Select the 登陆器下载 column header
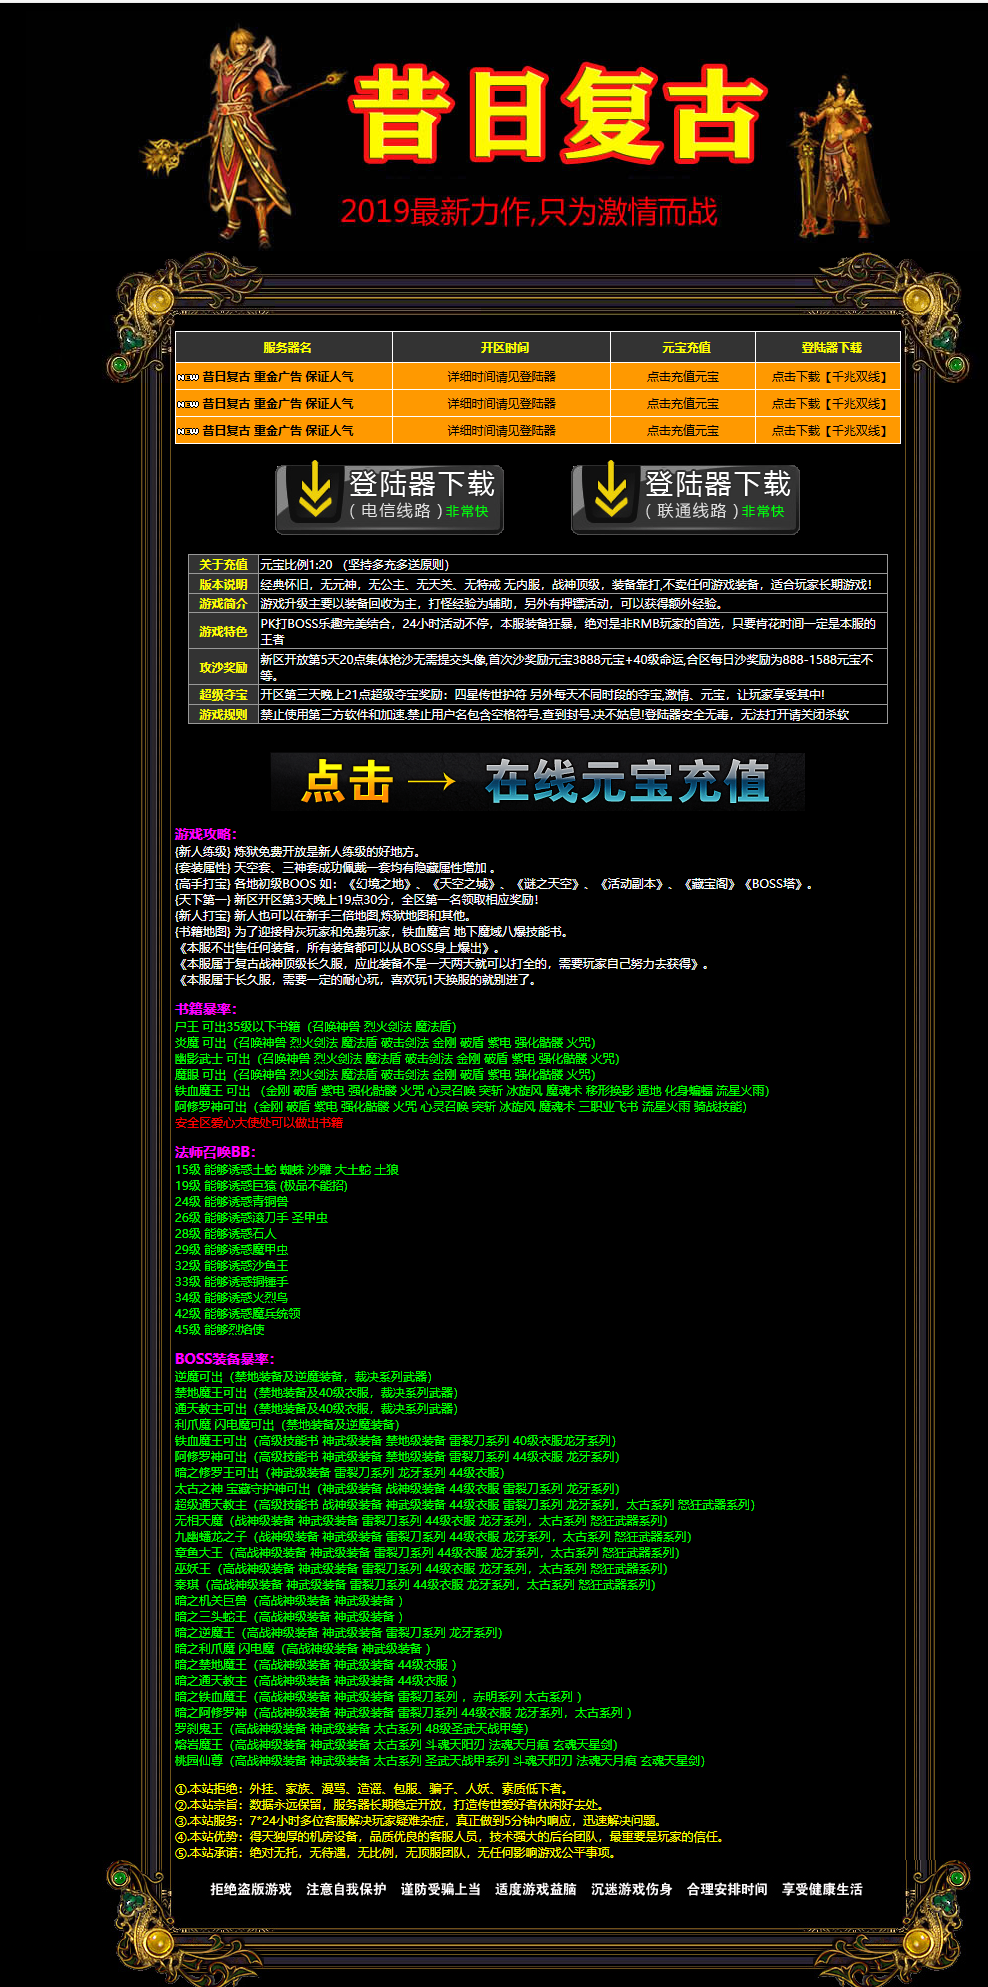Screen dimensions: 988x1987 [x=830, y=348]
